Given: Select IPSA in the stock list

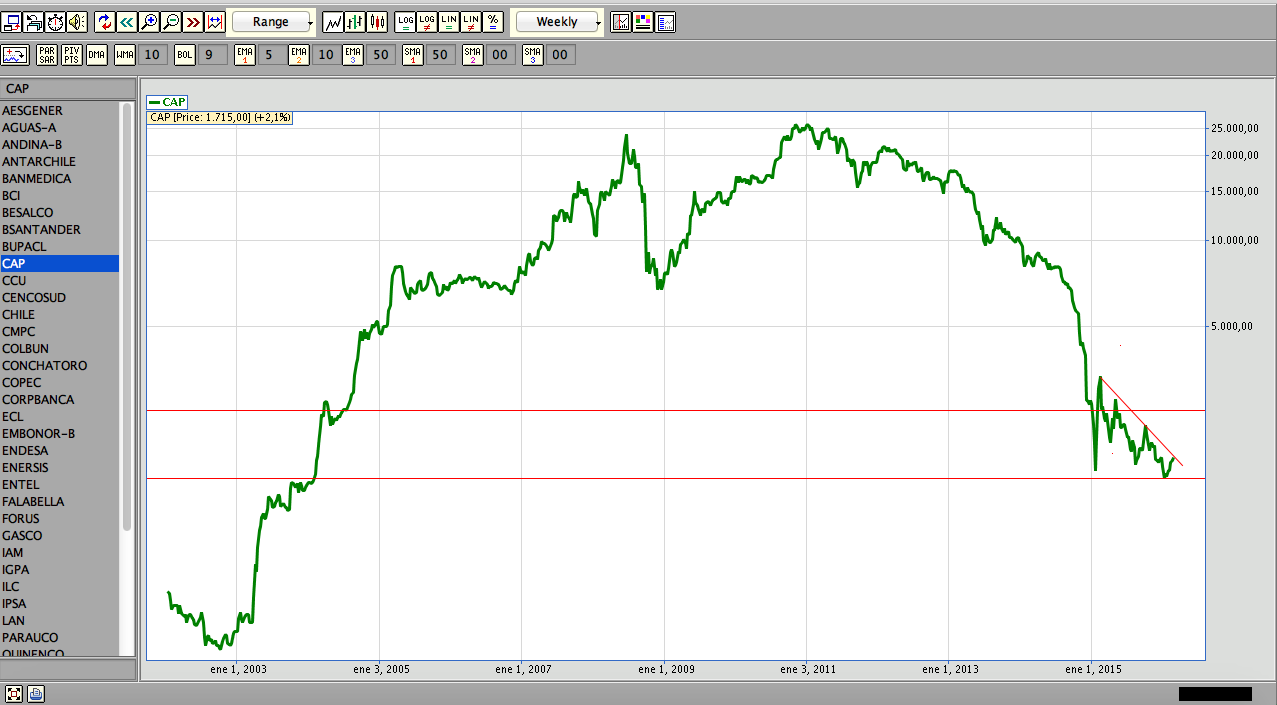Looking at the screenshot, I should click(60, 604).
